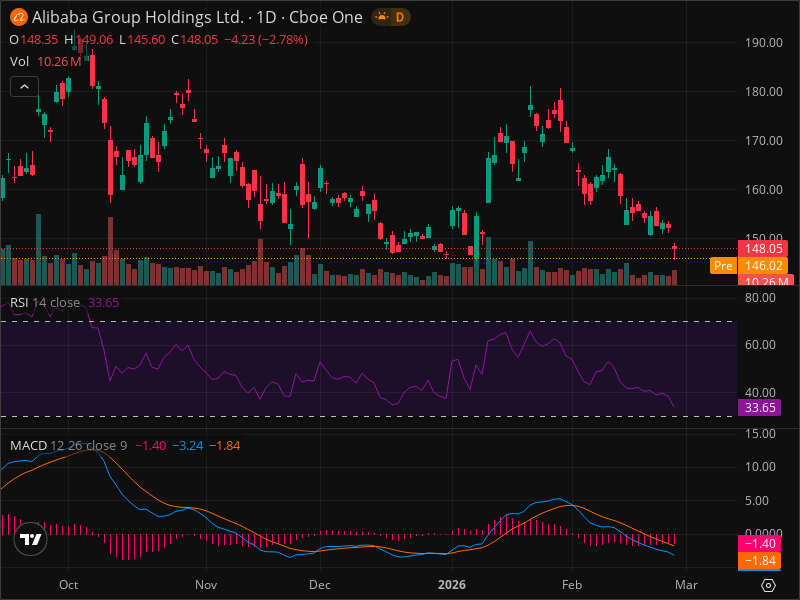Screen dimensions: 800x600
Task: Click the change value −4.23 (−2.78%)
Action: tap(266, 40)
